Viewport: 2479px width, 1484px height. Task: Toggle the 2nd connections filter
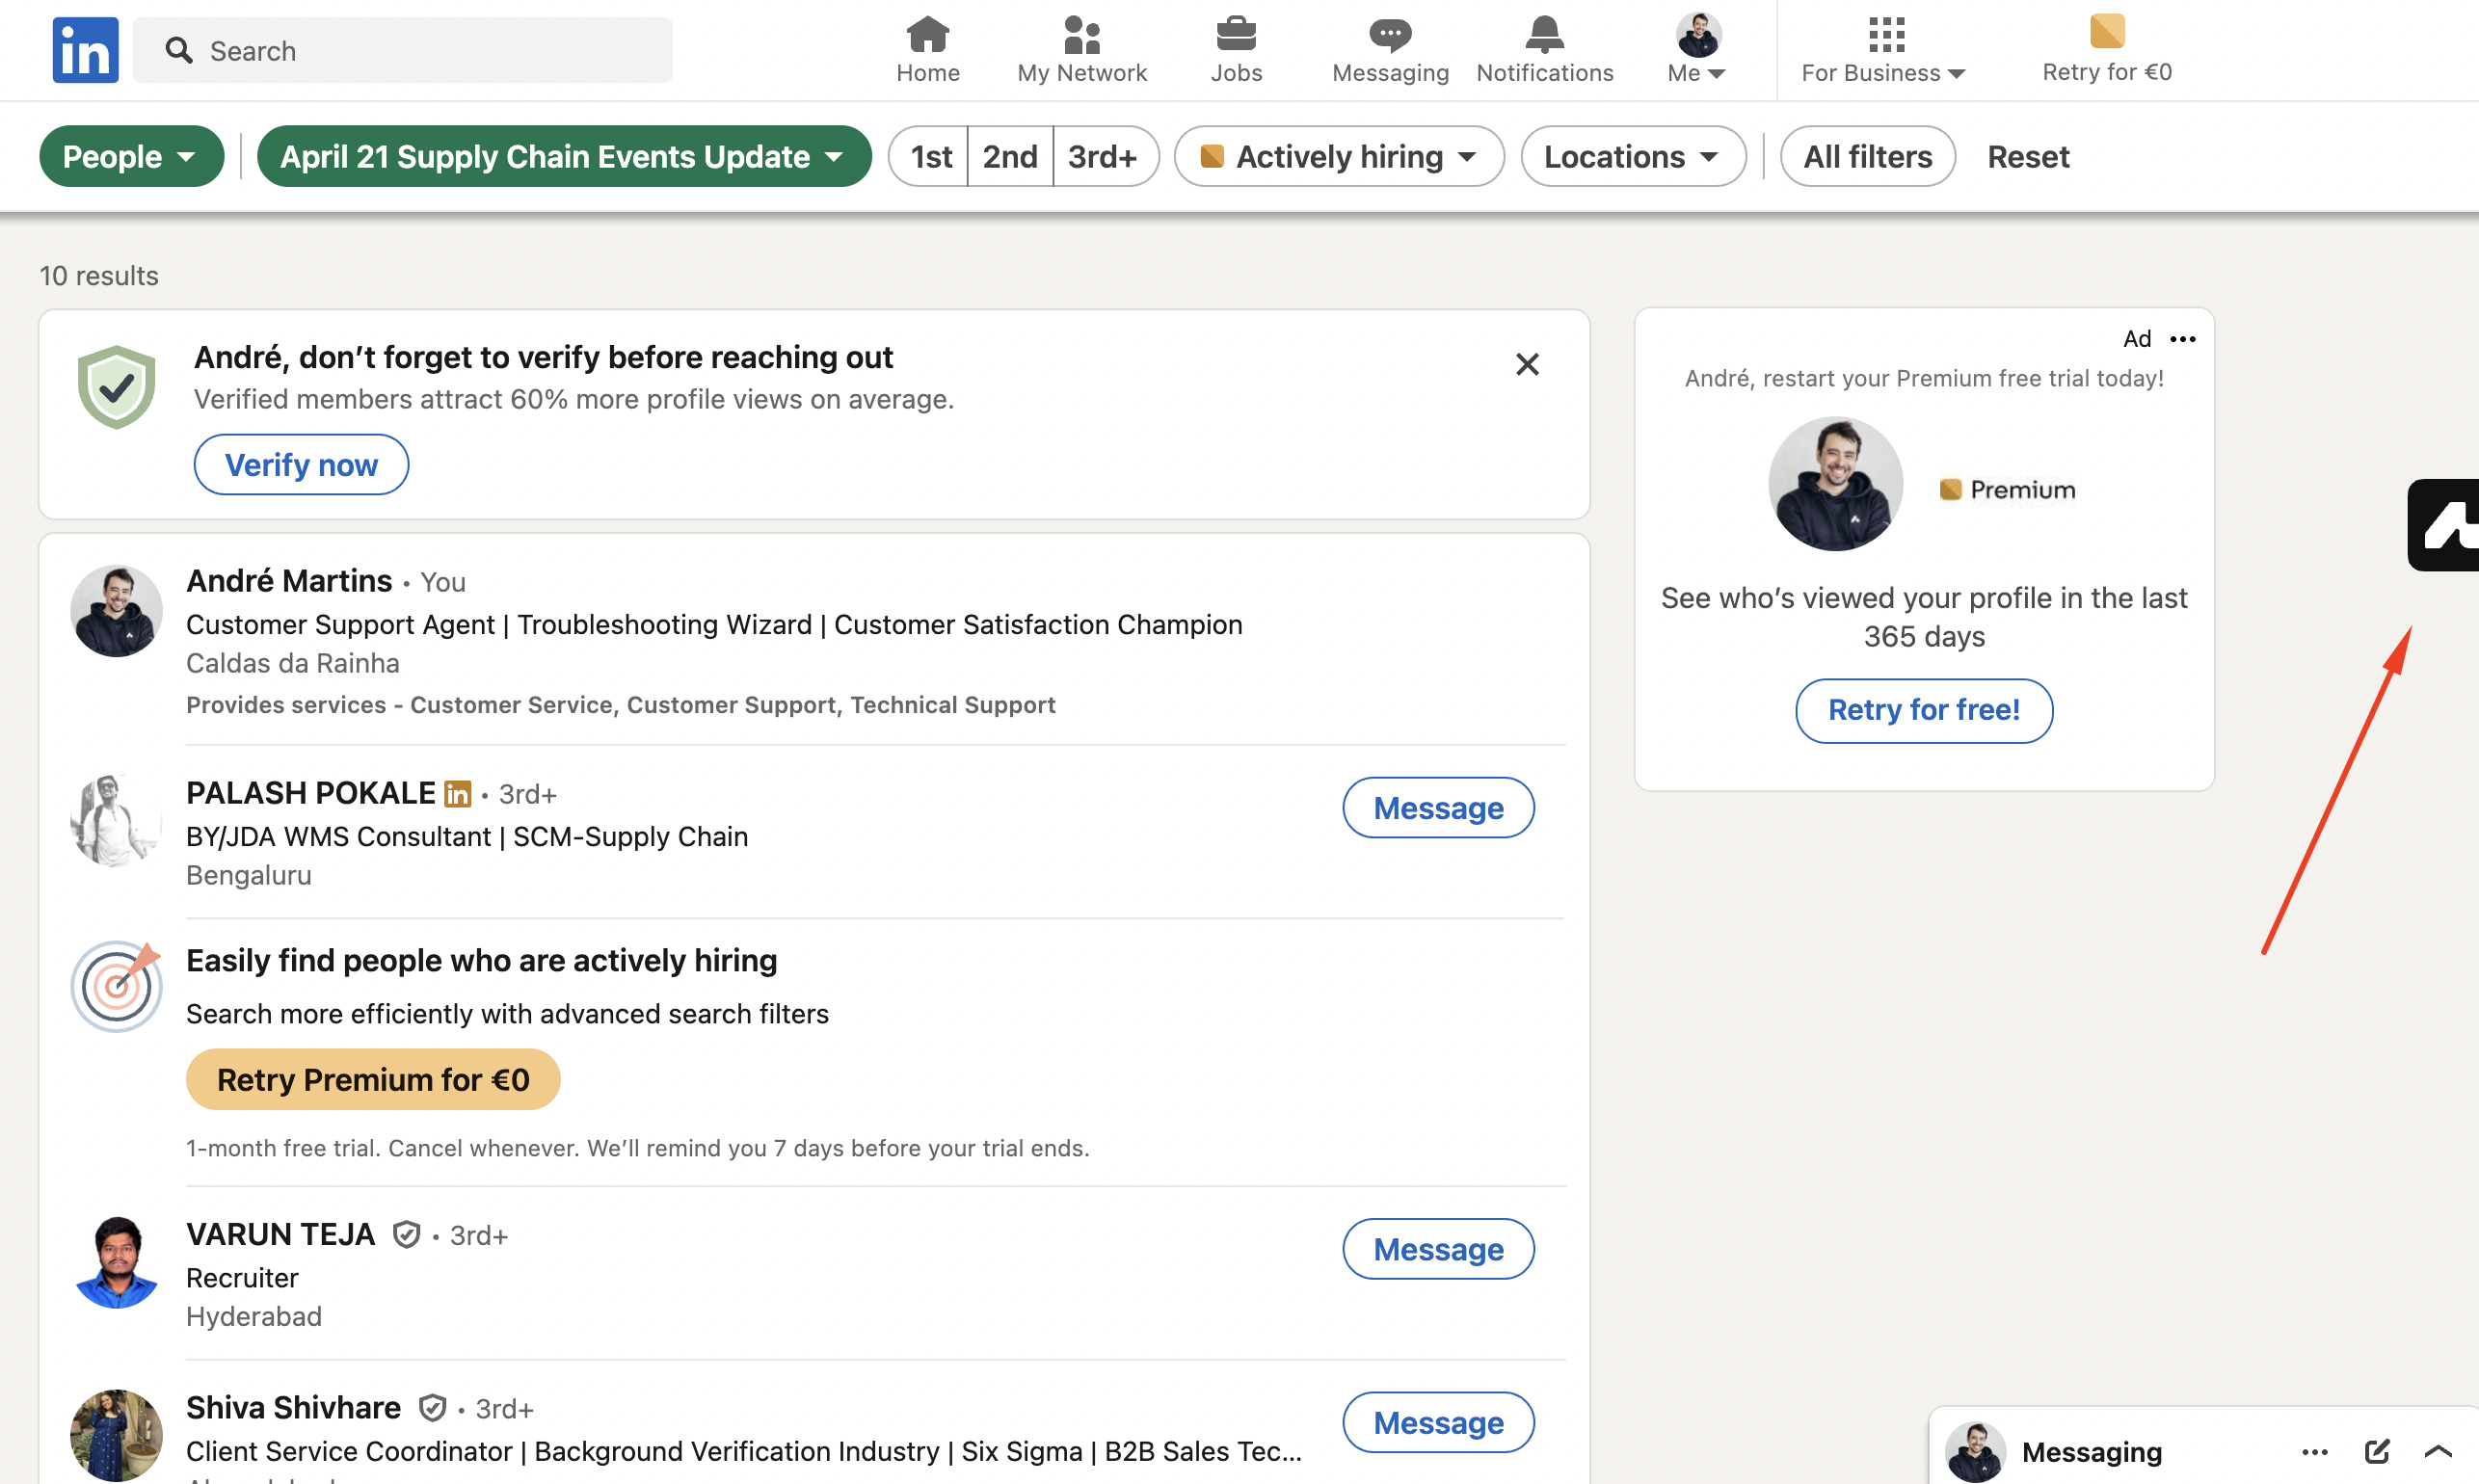(x=1010, y=156)
